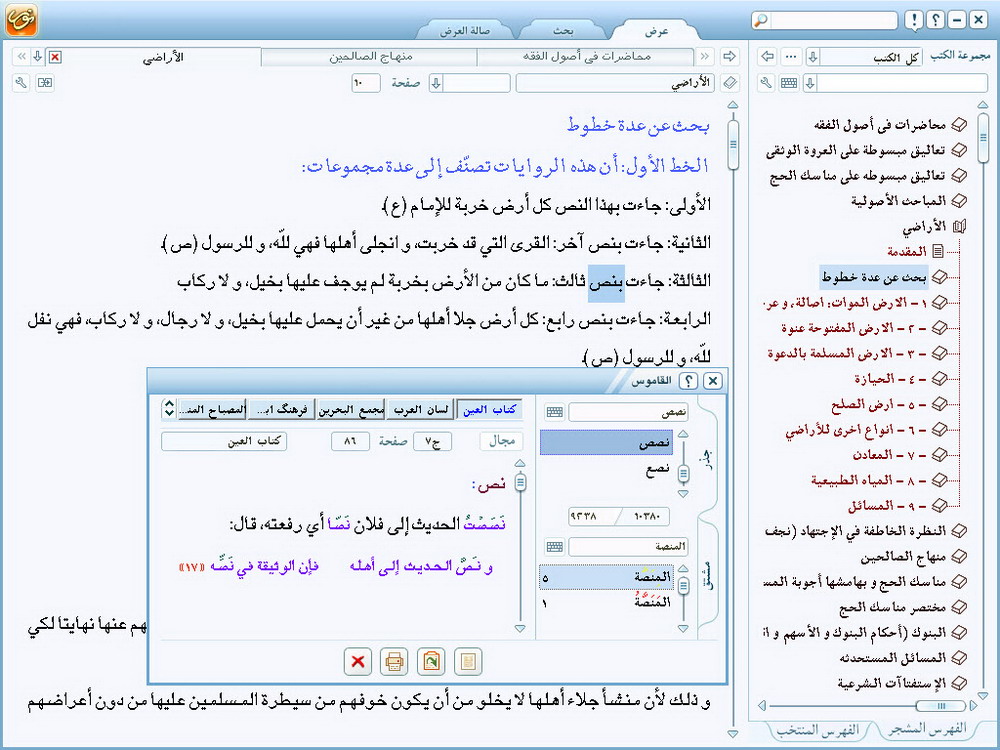Expand ٩ - المسائل chapter node

939,506
